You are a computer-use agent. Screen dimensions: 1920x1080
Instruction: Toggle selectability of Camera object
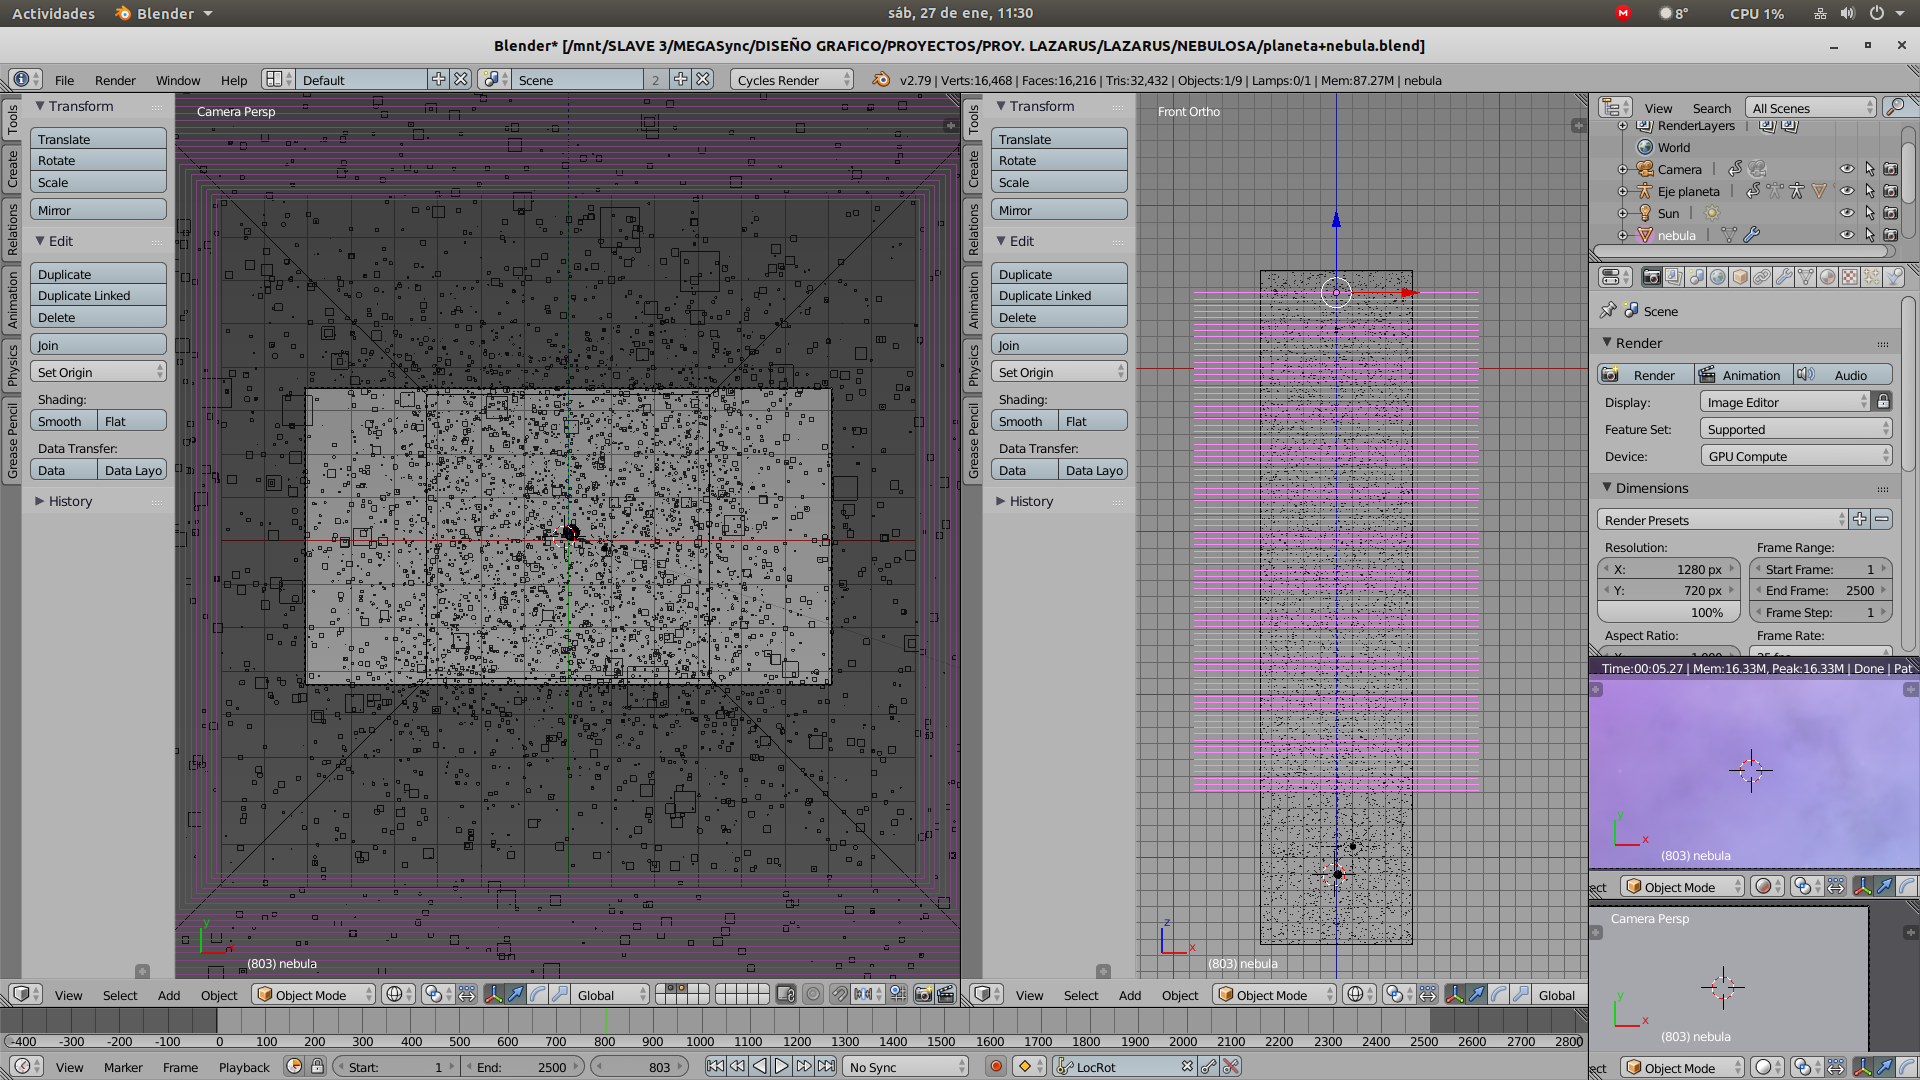click(1869, 169)
